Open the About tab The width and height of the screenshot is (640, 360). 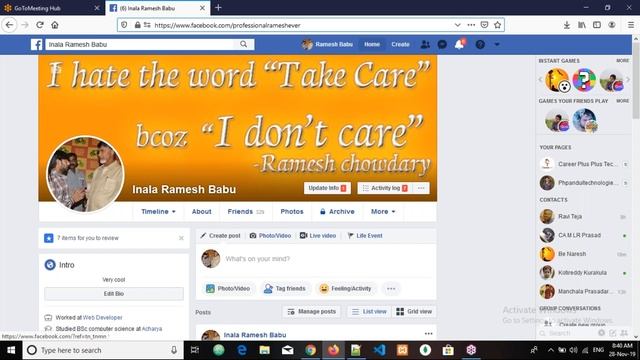pyautogui.click(x=202, y=211)
